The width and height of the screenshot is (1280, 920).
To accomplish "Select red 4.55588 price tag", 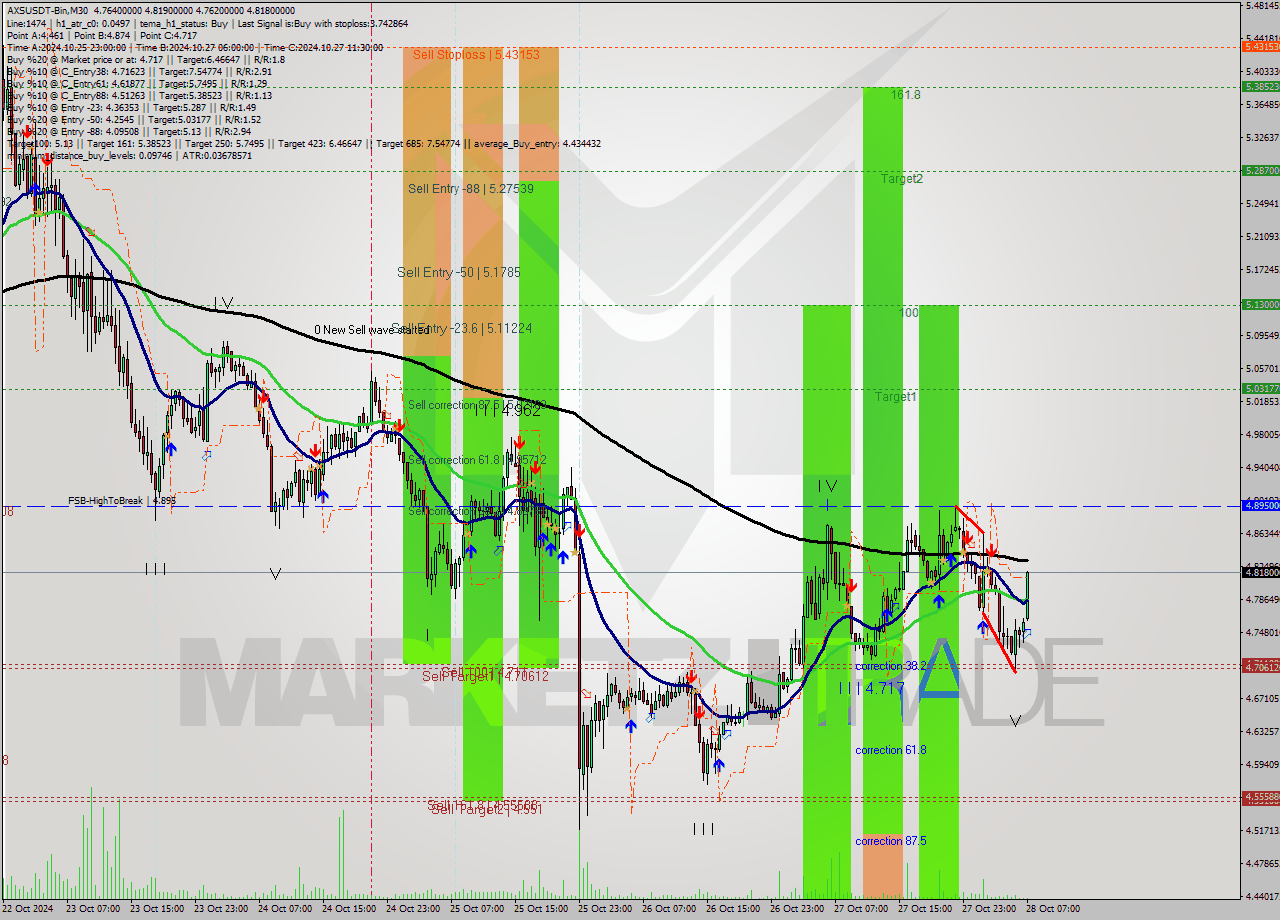I will pyautogui.click(x=1260, y=798).
